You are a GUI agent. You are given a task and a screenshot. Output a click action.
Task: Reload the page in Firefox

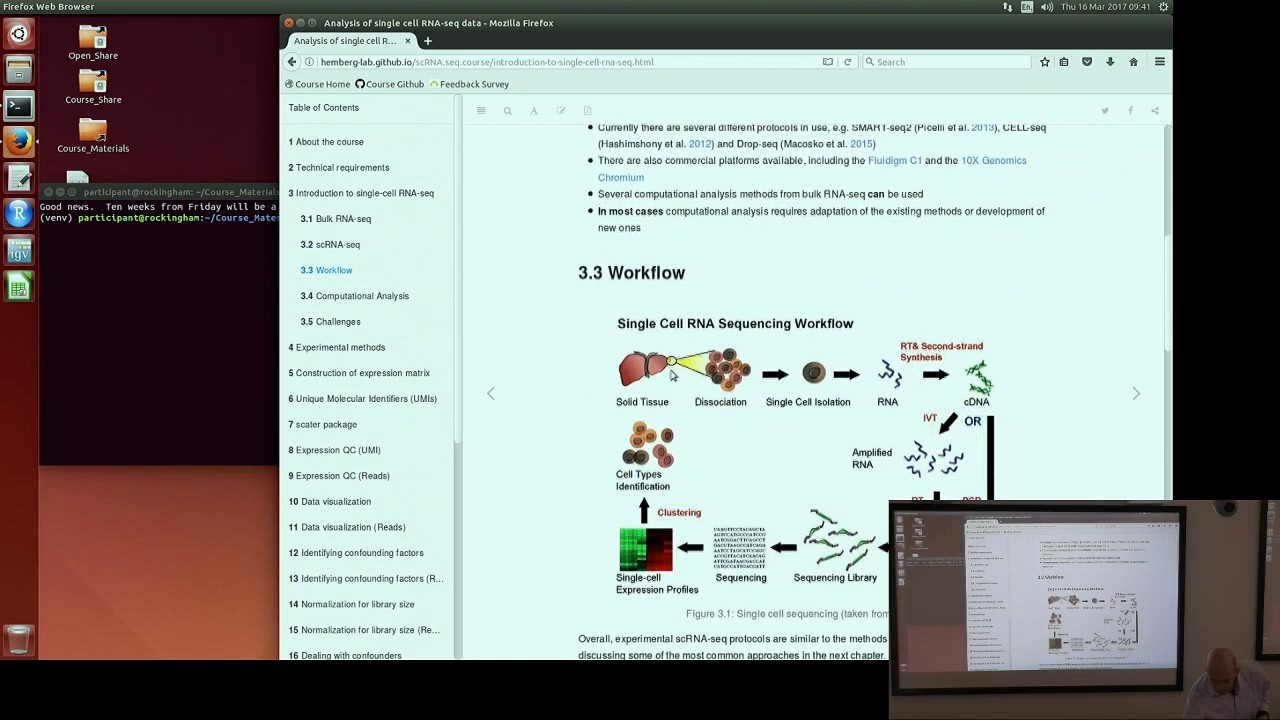pyautogui.click(x=847, y=62)
